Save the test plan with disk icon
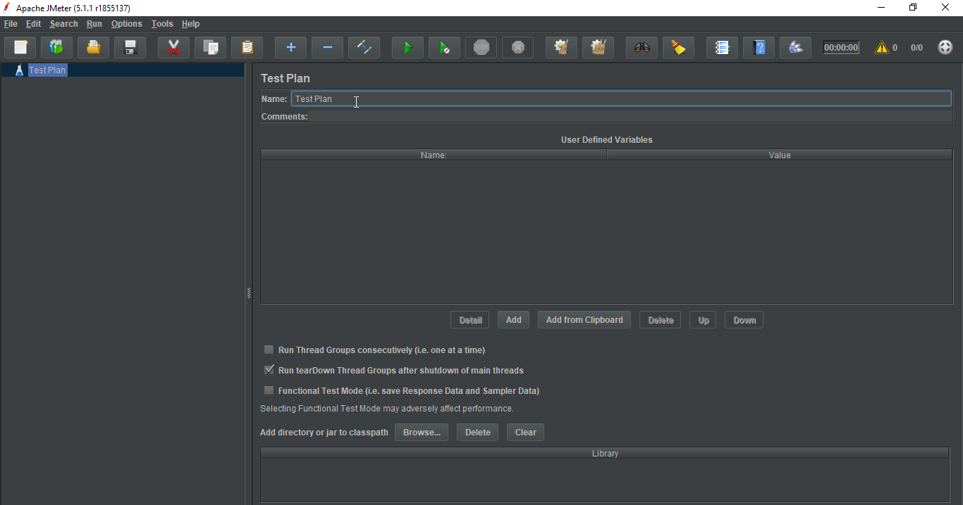 click(130, 47)
